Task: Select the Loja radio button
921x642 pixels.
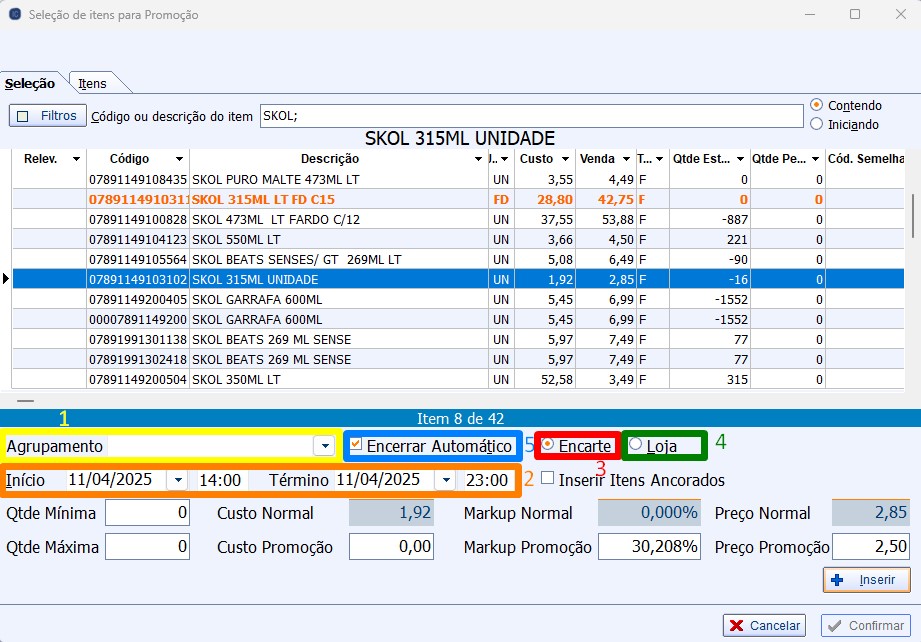Action: [635, 445]
